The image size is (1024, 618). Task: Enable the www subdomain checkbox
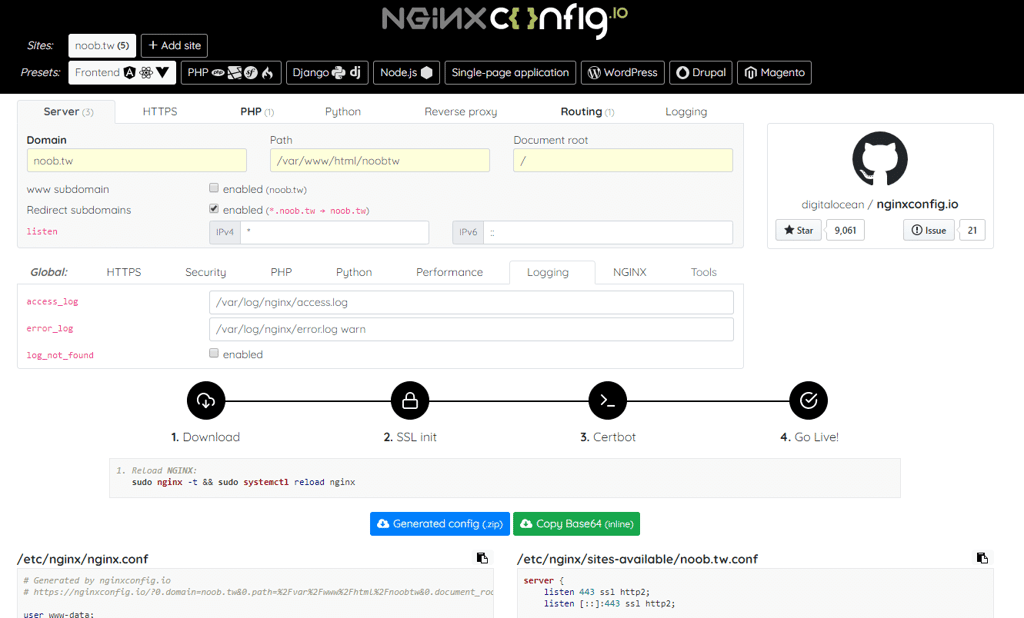214,187
